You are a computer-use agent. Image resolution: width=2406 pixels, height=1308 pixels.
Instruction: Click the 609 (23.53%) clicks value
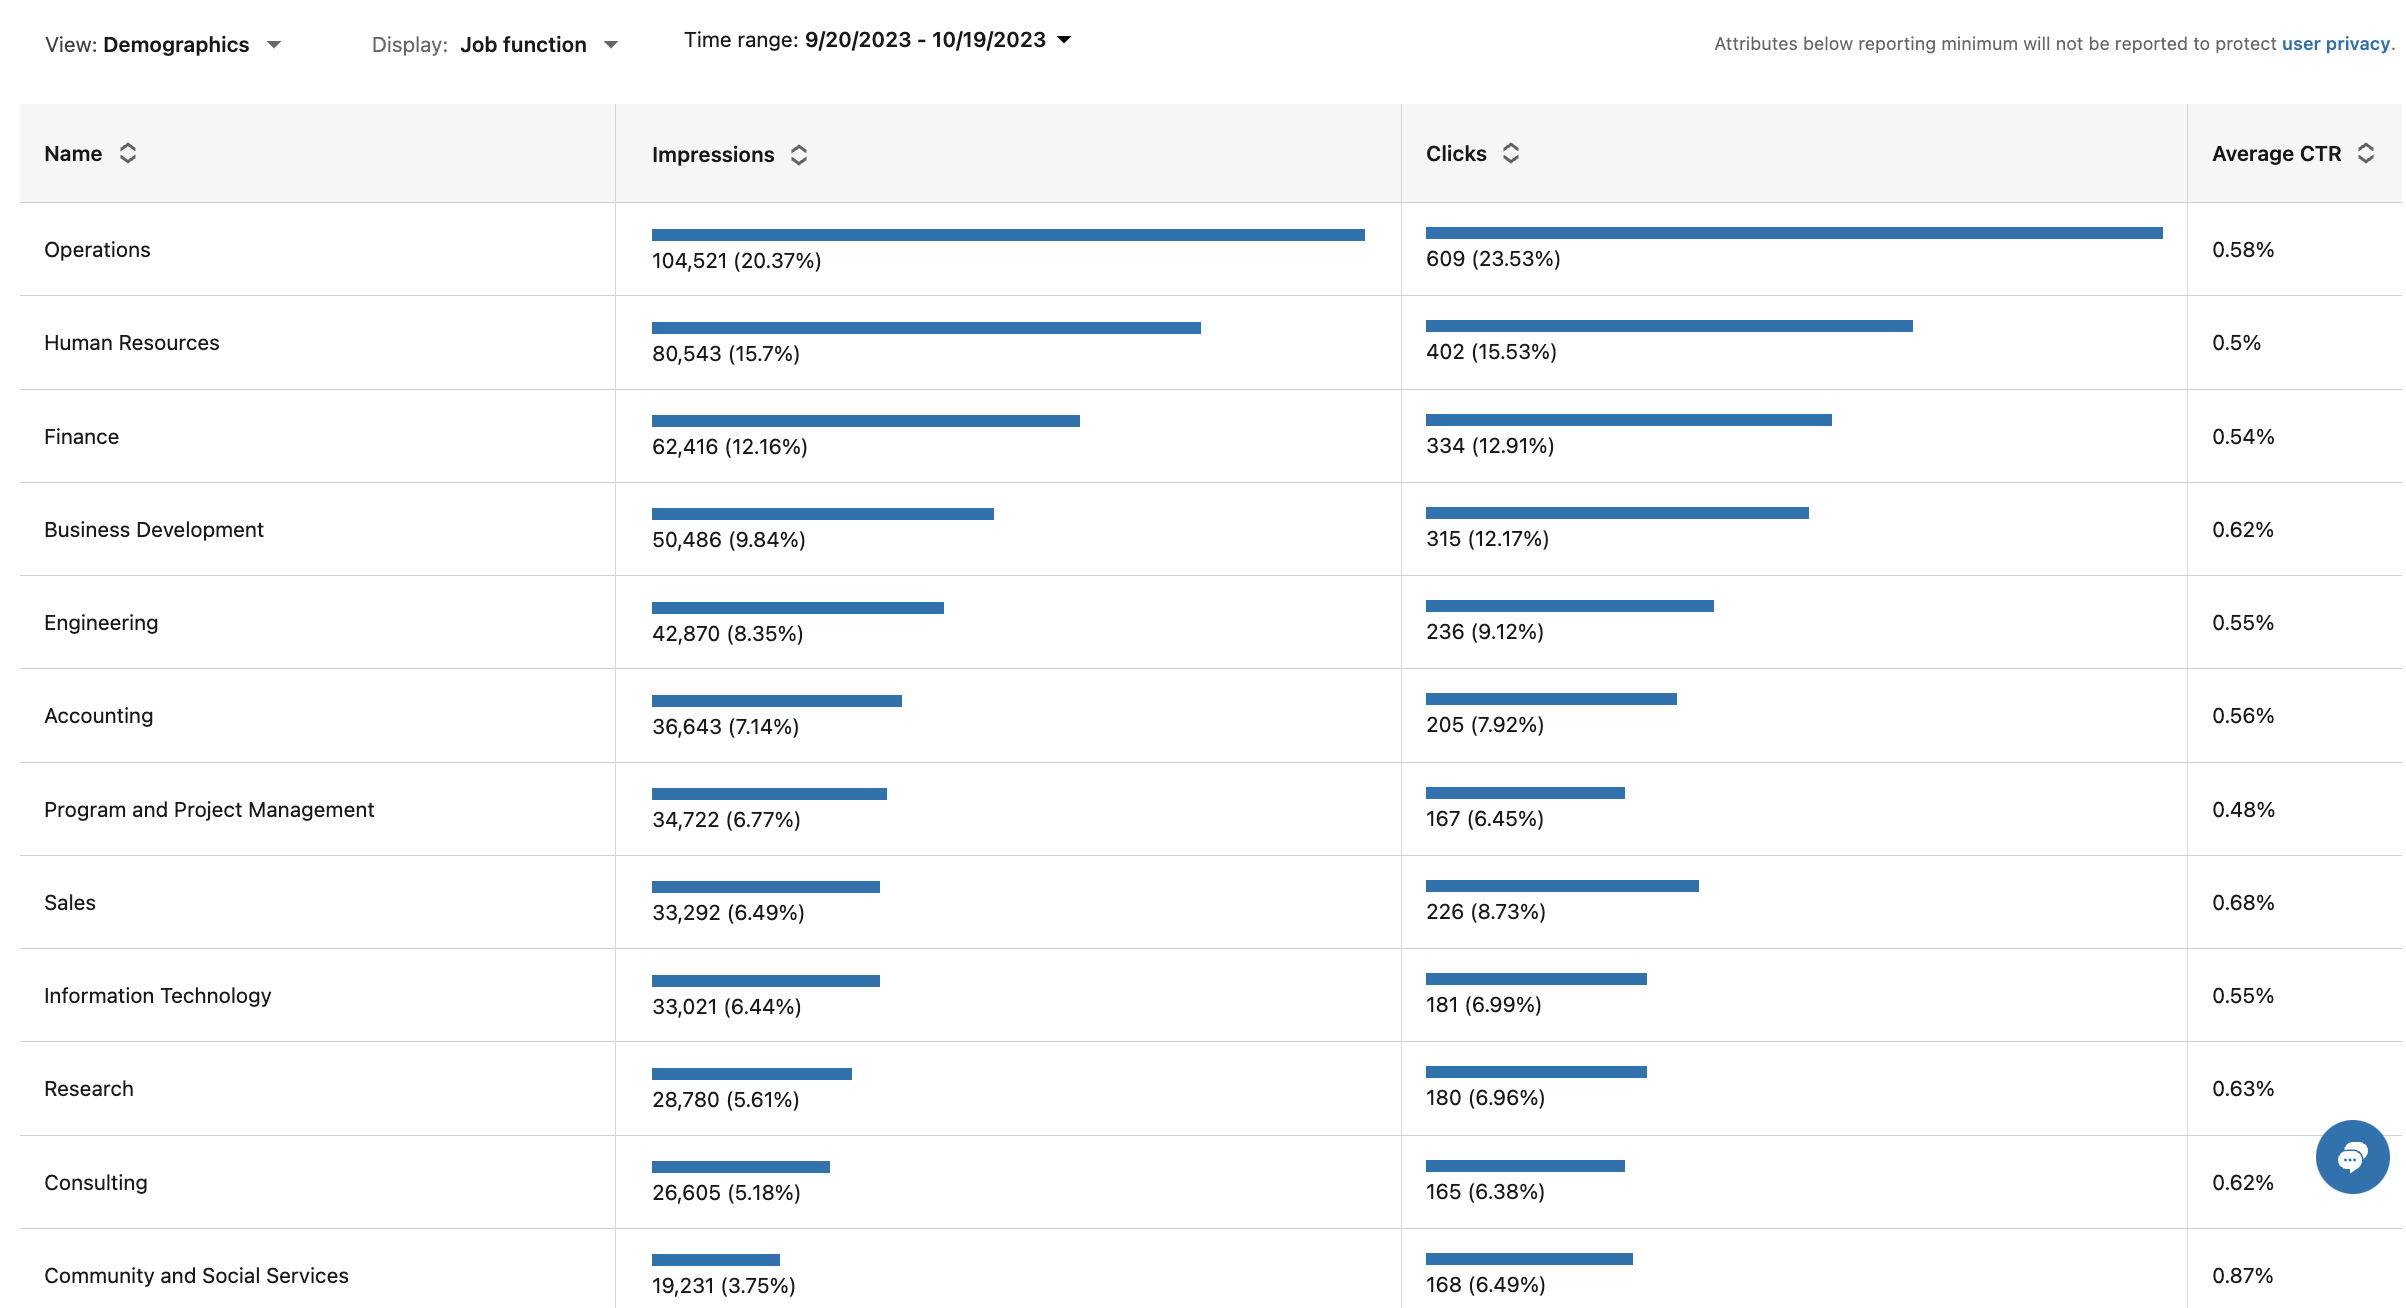1493,259
